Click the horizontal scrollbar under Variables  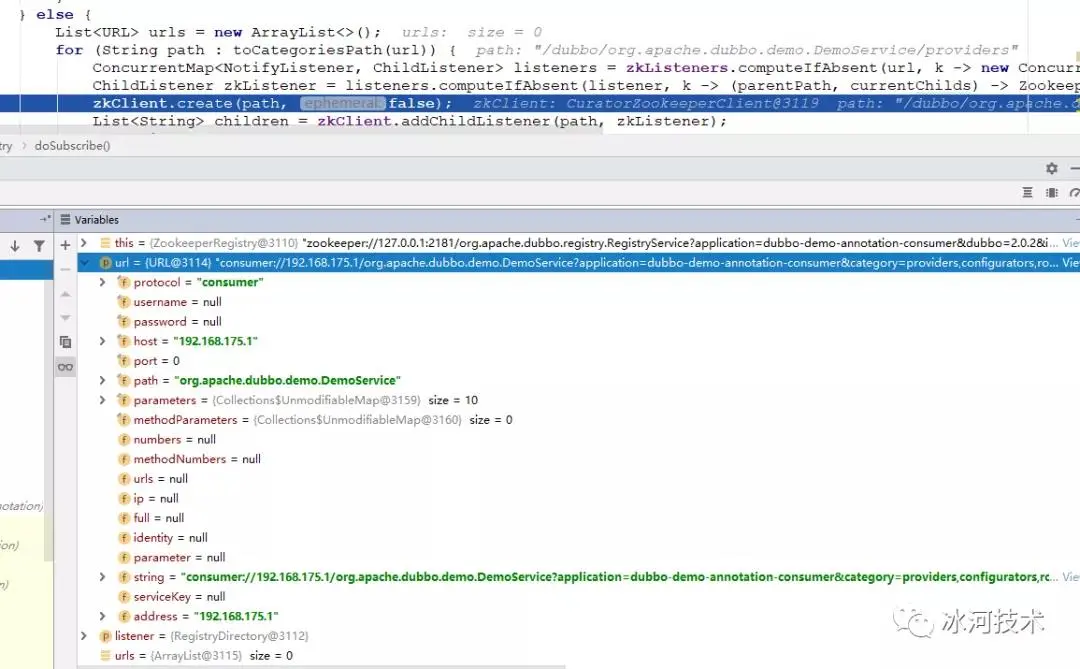(321, 667)
